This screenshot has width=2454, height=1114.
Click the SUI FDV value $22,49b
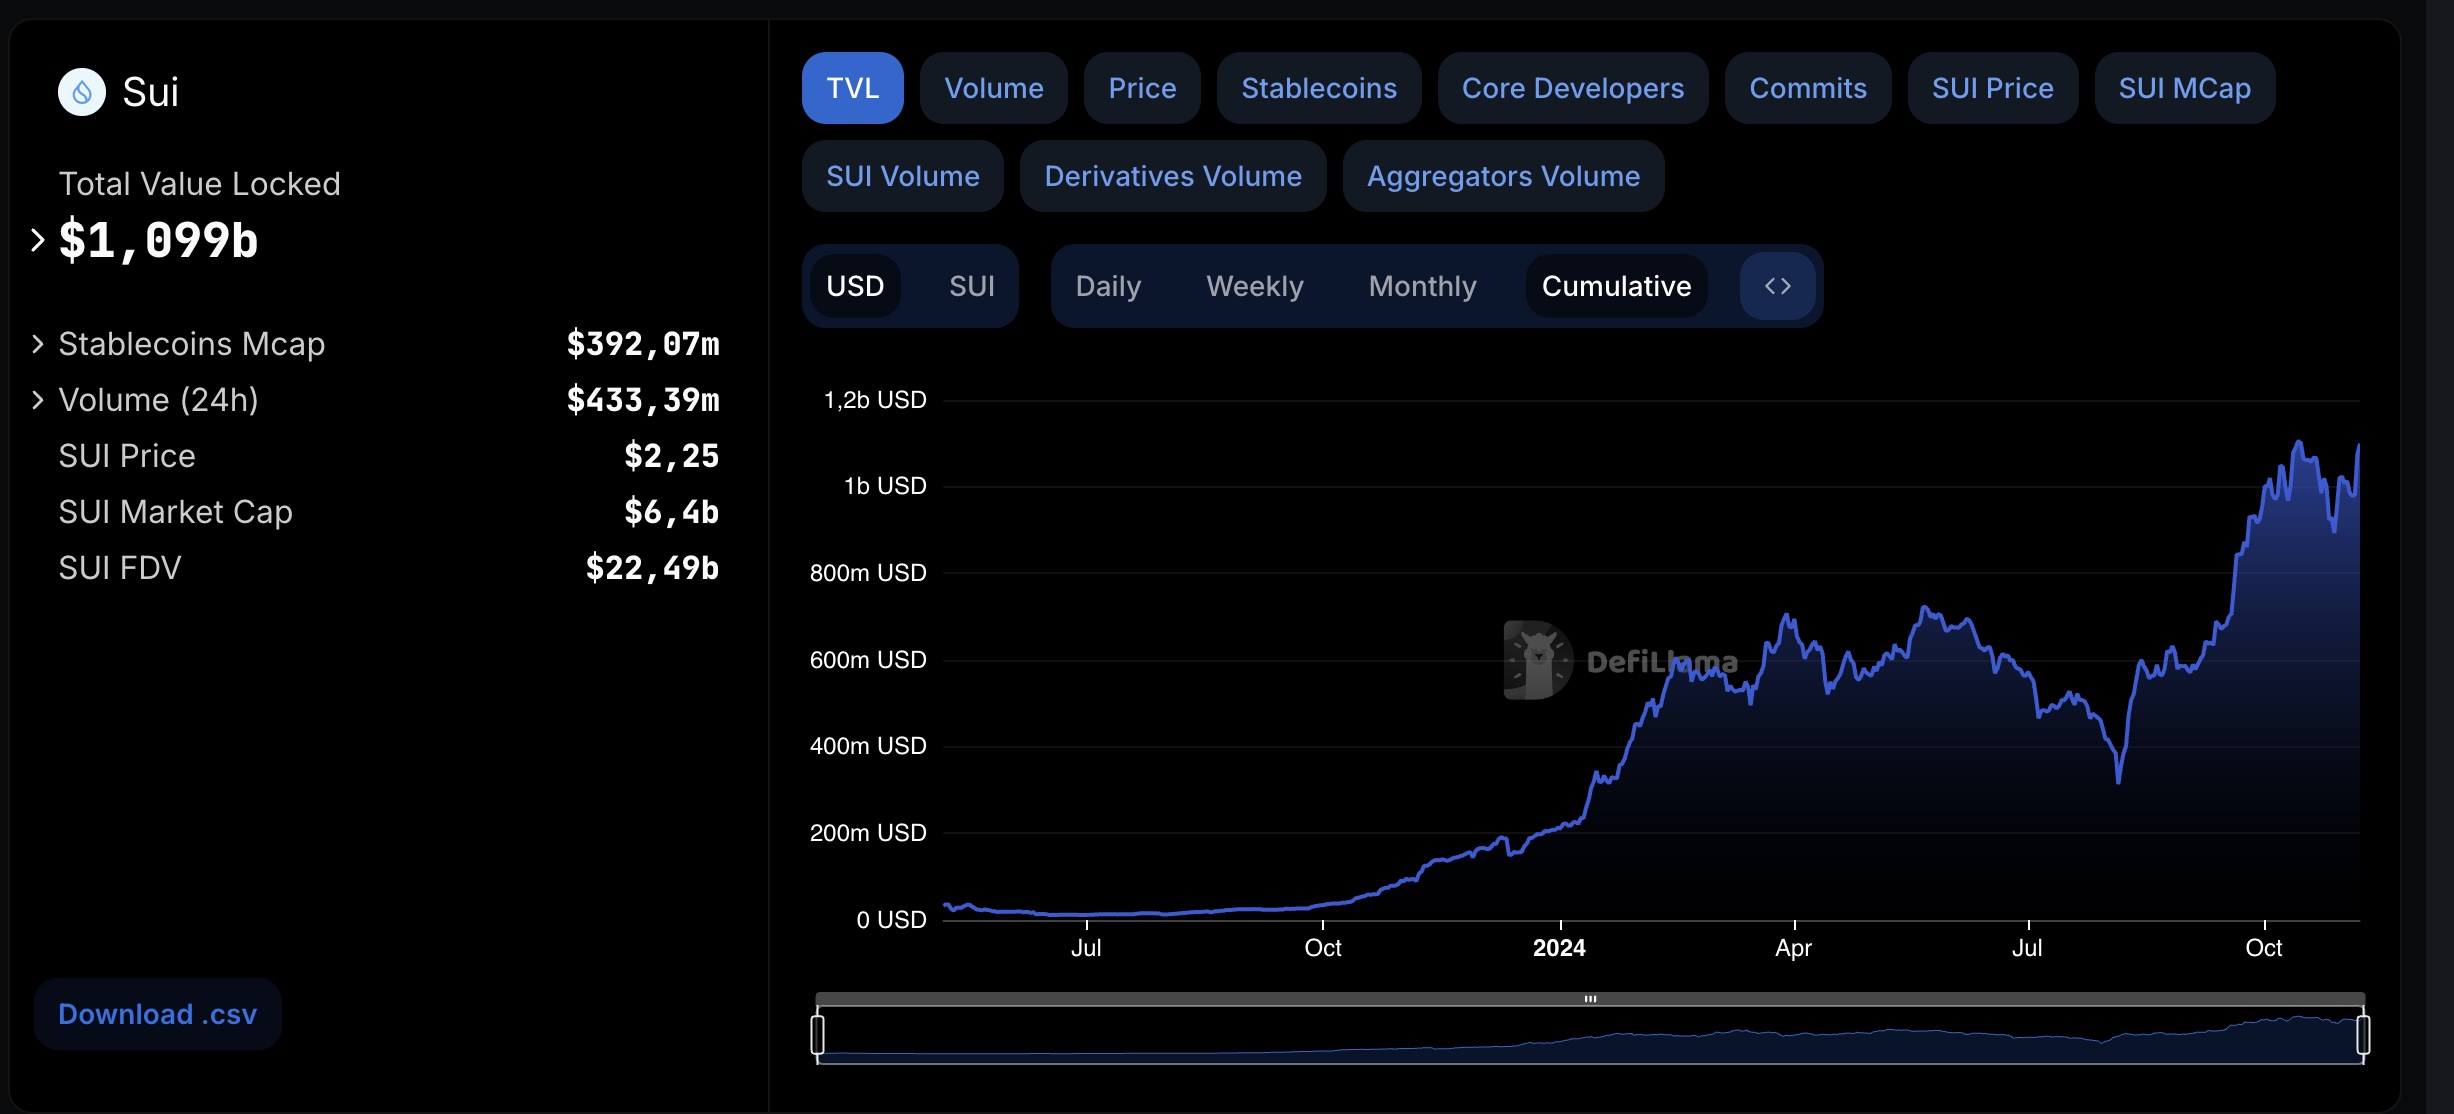[x=652, y=568]
